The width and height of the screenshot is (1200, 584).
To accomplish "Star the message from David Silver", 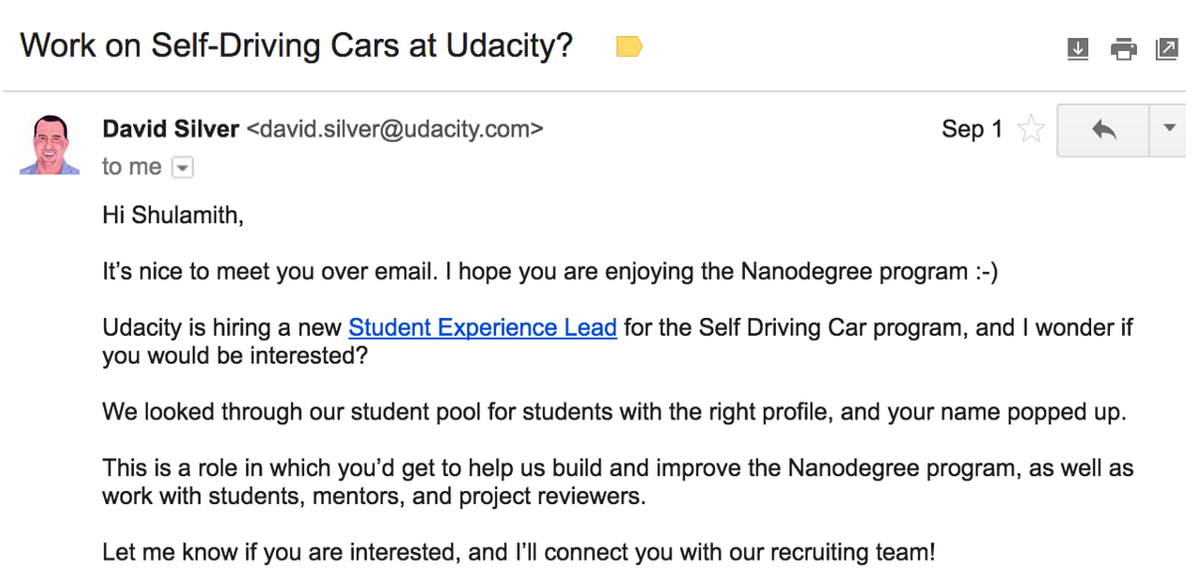I will (1030, 129).
